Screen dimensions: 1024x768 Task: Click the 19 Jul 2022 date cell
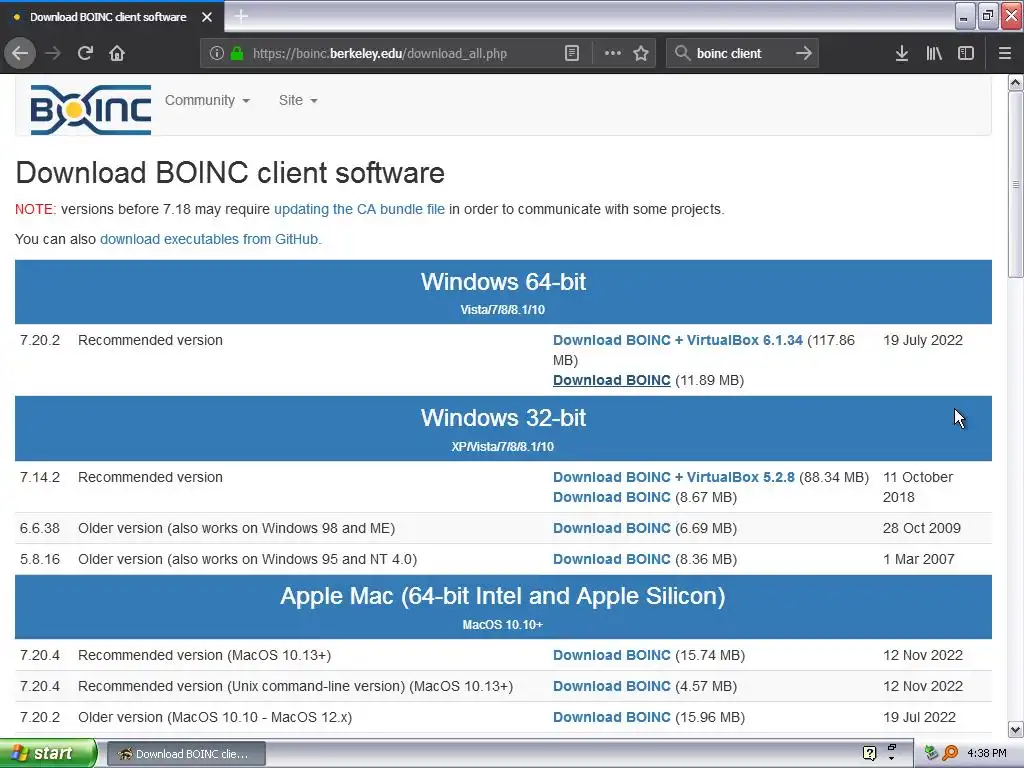pyautogui.click(x=920, y=717)
